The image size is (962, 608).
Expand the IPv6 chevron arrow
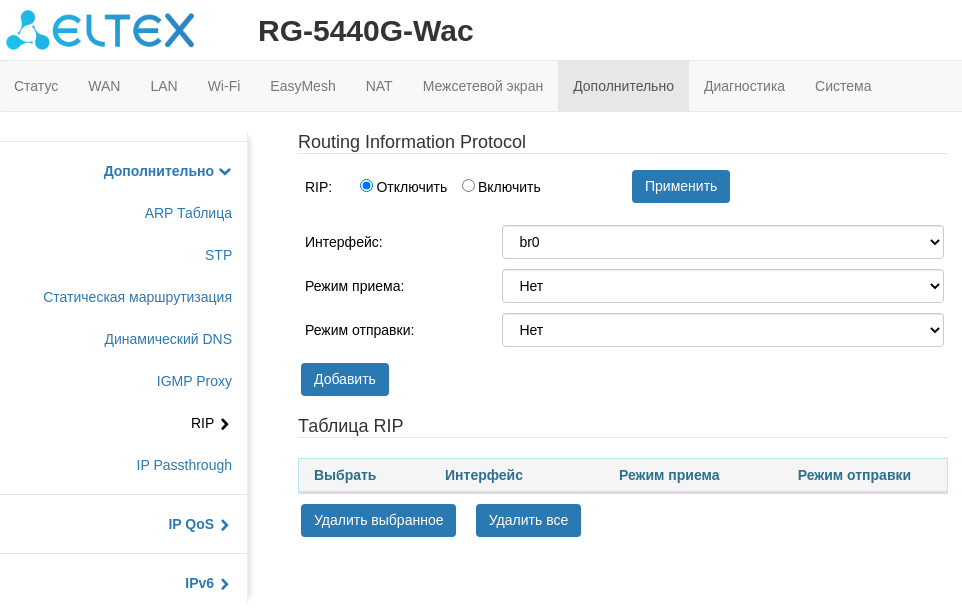click(x=225, y=584)
